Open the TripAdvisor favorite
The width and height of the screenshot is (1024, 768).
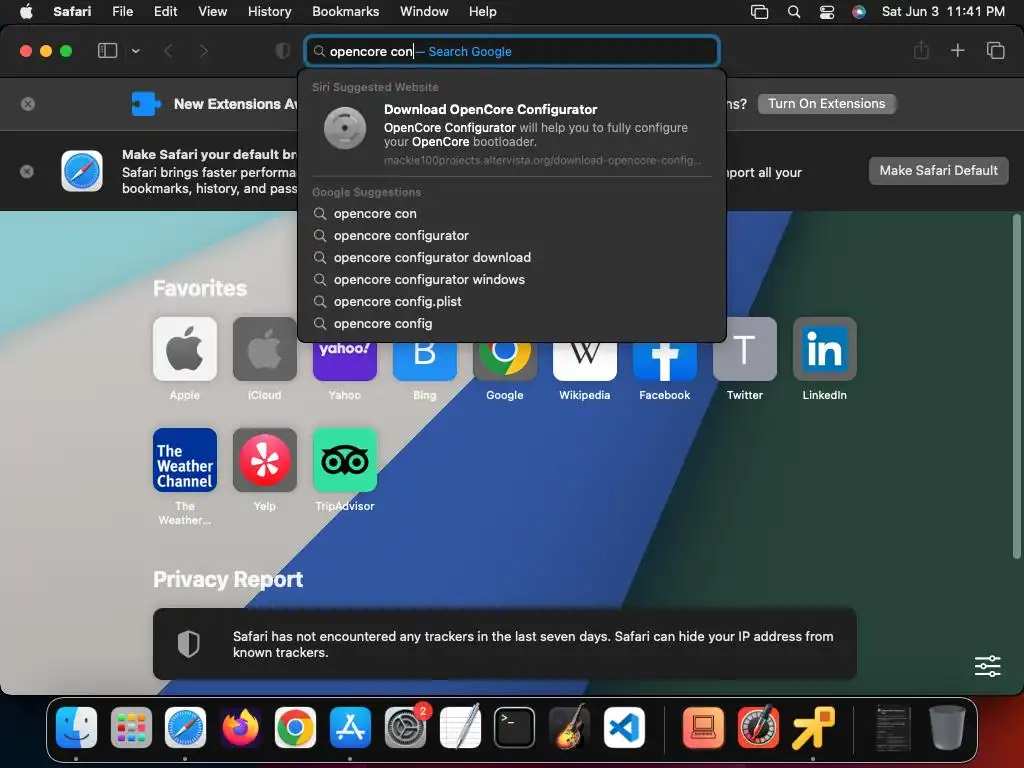coord(345,460)
